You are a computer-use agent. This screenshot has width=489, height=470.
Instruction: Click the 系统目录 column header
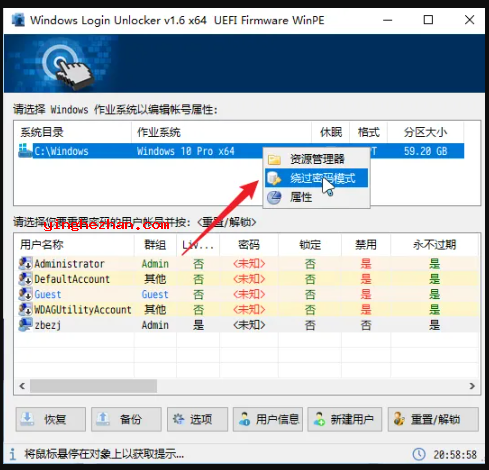point(73,132)
